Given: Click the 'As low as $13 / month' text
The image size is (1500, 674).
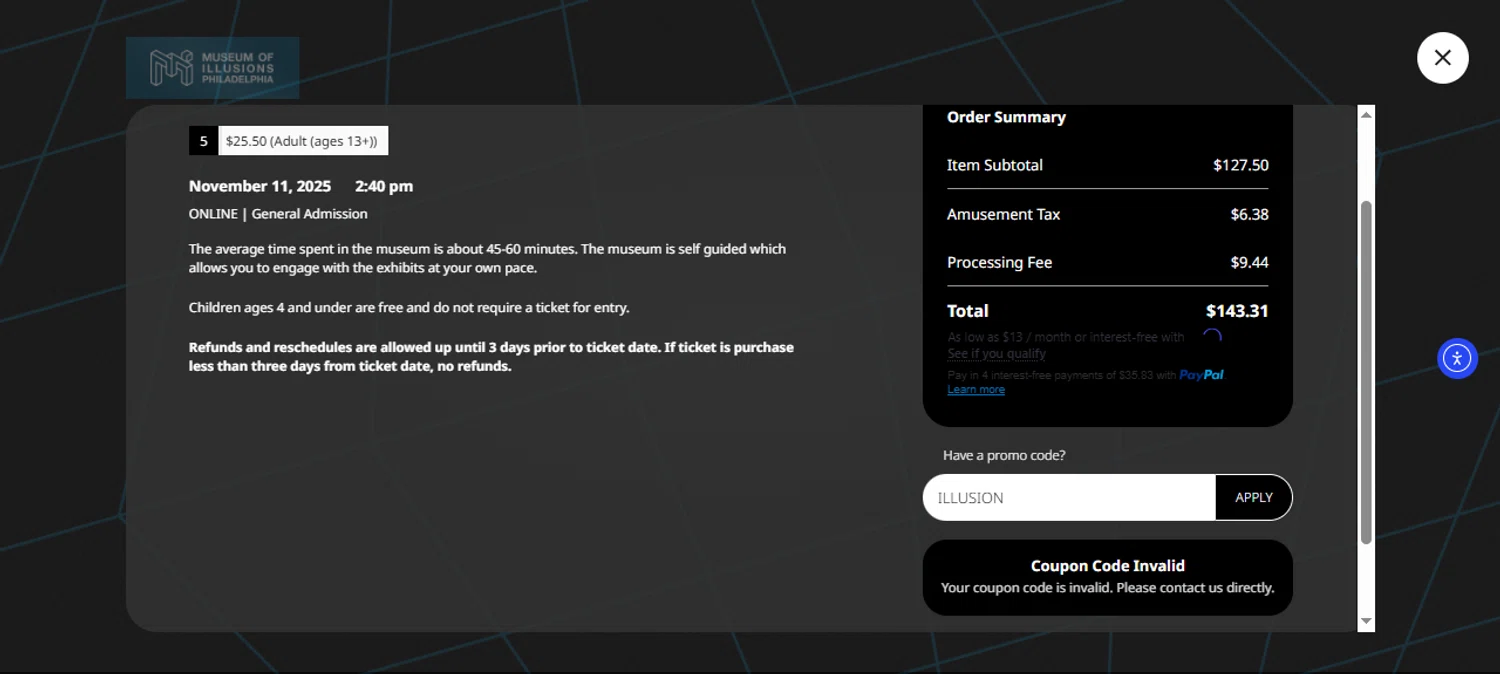Looking at the screenshot, I should [1066, 337].
